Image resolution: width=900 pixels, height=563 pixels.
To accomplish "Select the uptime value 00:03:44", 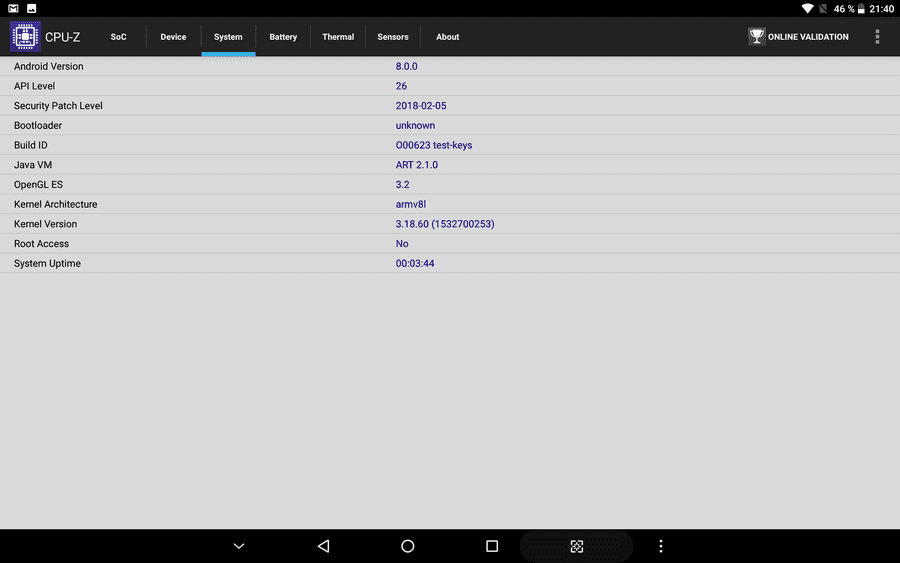I will pos(415,263).
